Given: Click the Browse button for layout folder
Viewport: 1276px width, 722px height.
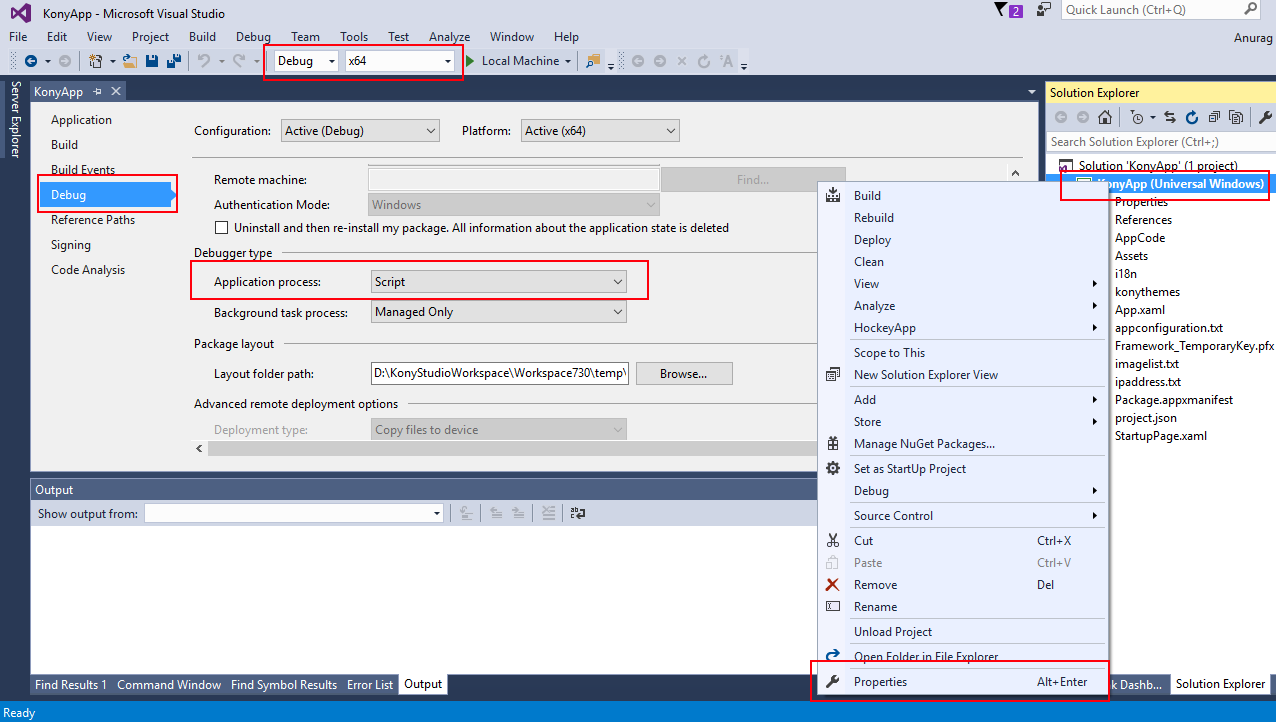Looking at the screenshot, I should click(683, 374).
